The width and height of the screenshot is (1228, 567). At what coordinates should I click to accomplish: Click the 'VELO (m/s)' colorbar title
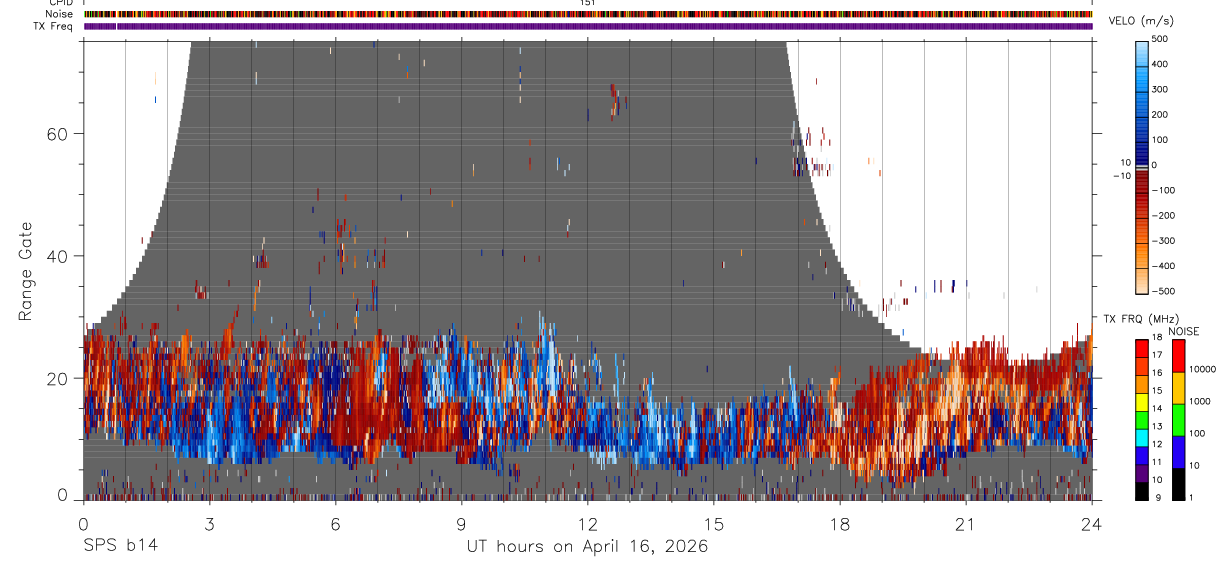(1141, 21)
